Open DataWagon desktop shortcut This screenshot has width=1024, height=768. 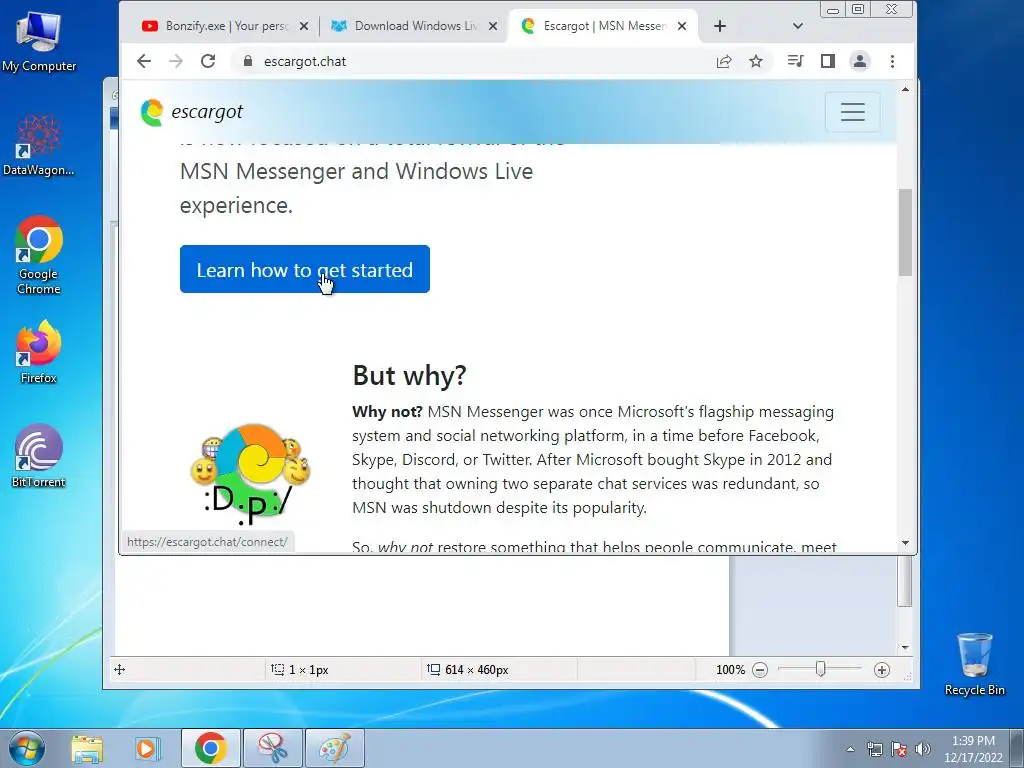click(39, 145)
